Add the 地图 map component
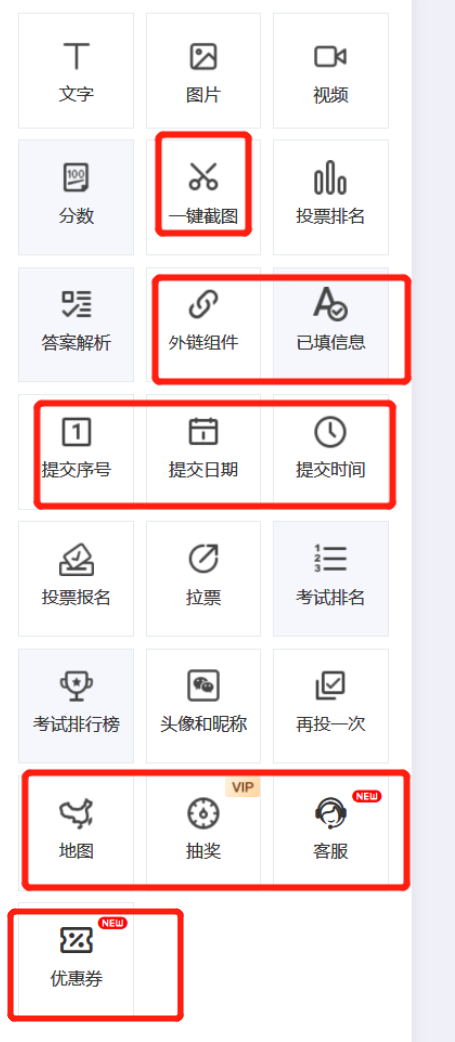Screen dimensions: 455x1042 [76, 832]
